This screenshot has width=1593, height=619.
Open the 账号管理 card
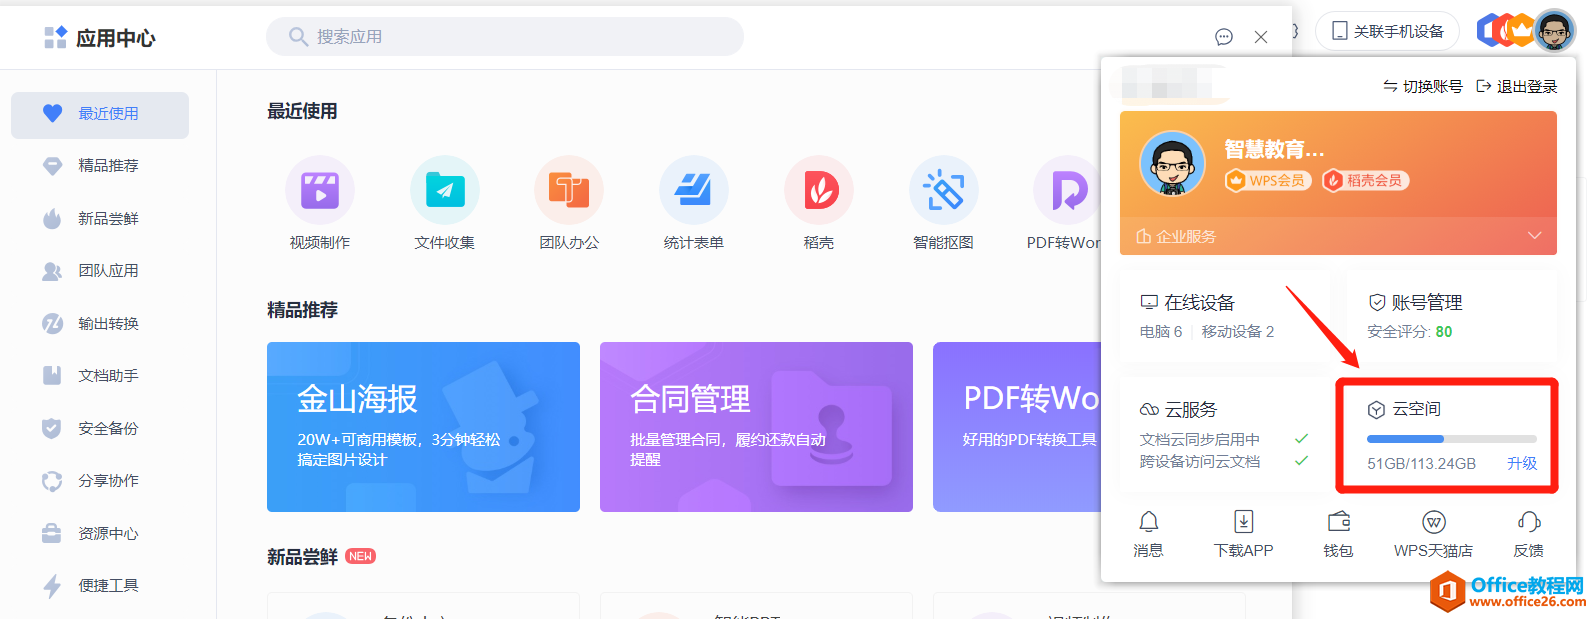(1451, 316)
